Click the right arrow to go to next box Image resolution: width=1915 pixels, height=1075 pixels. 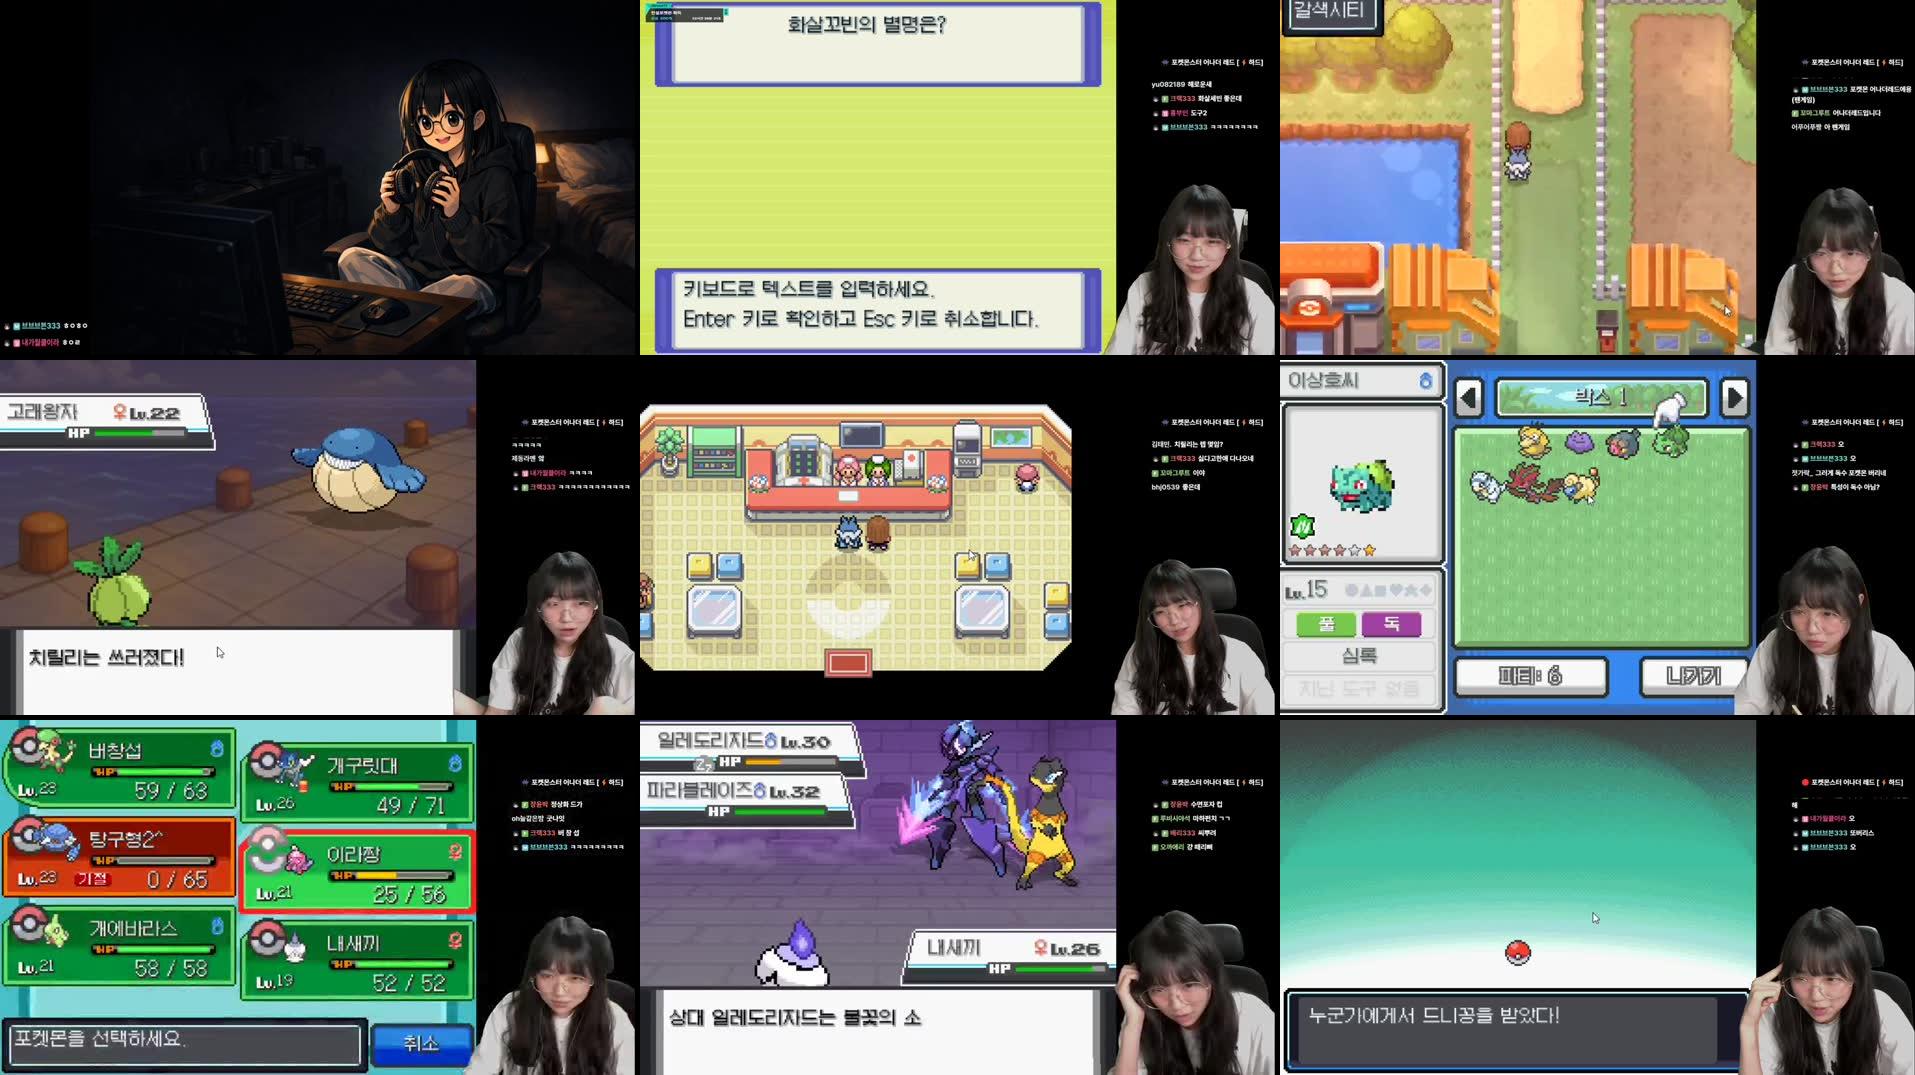pyautogui.click(x=1738, y=397)
